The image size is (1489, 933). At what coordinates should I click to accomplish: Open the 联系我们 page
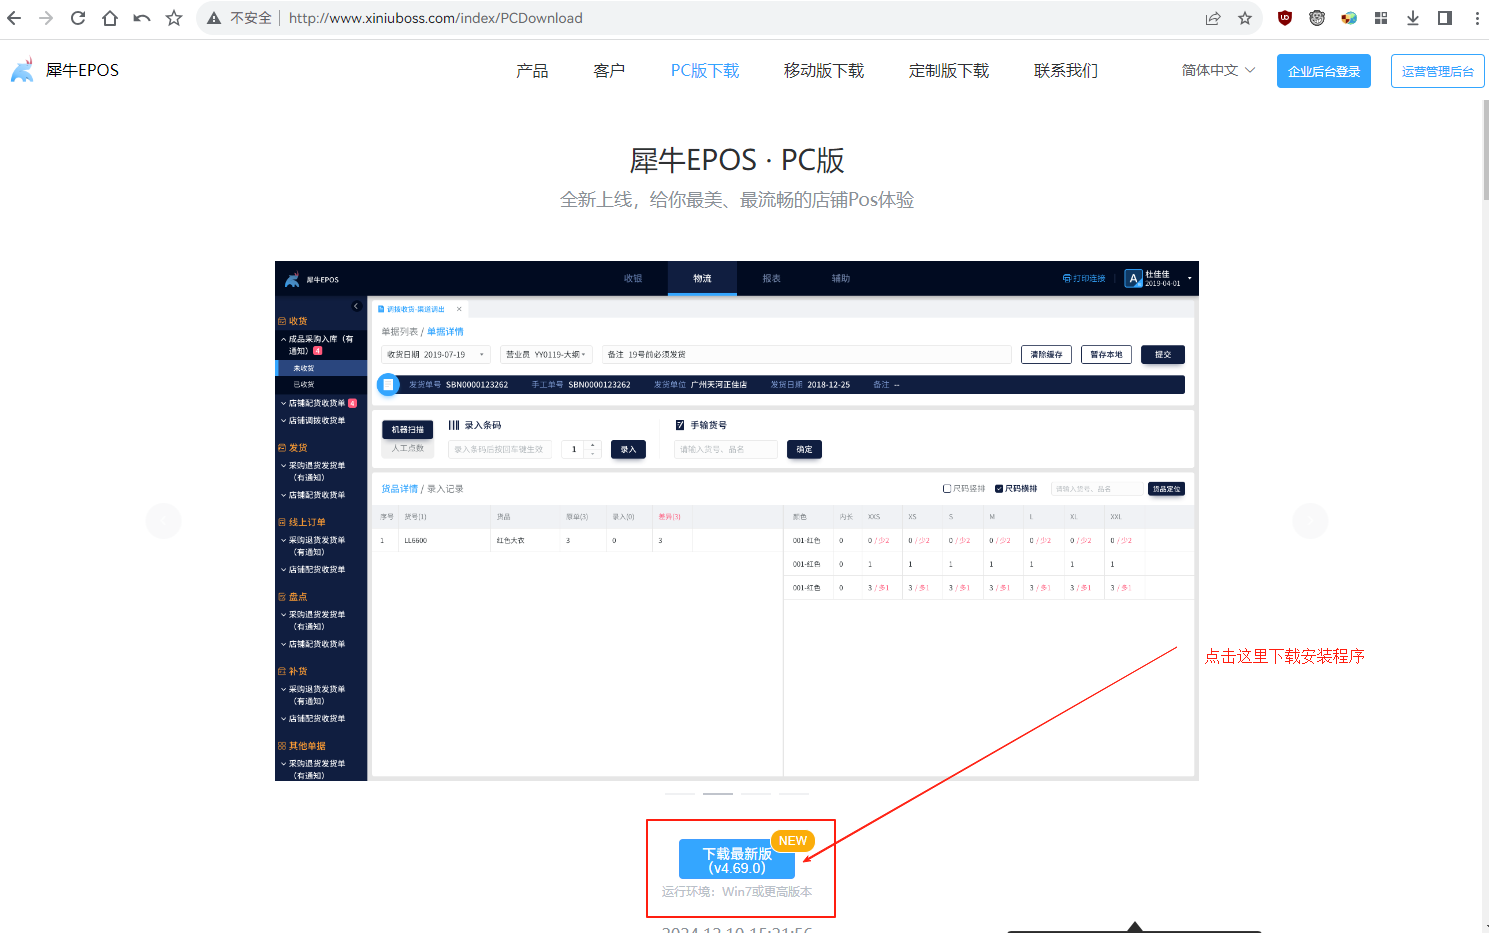1066,71
